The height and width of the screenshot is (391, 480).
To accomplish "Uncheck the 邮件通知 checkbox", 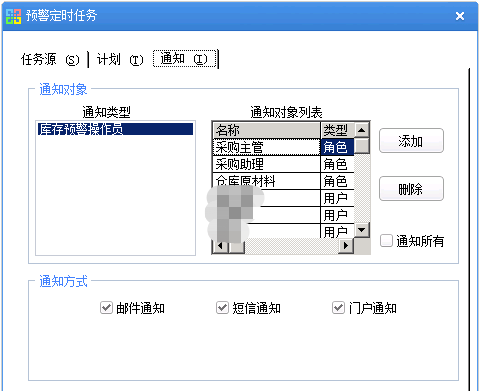I will click(106, 308).
